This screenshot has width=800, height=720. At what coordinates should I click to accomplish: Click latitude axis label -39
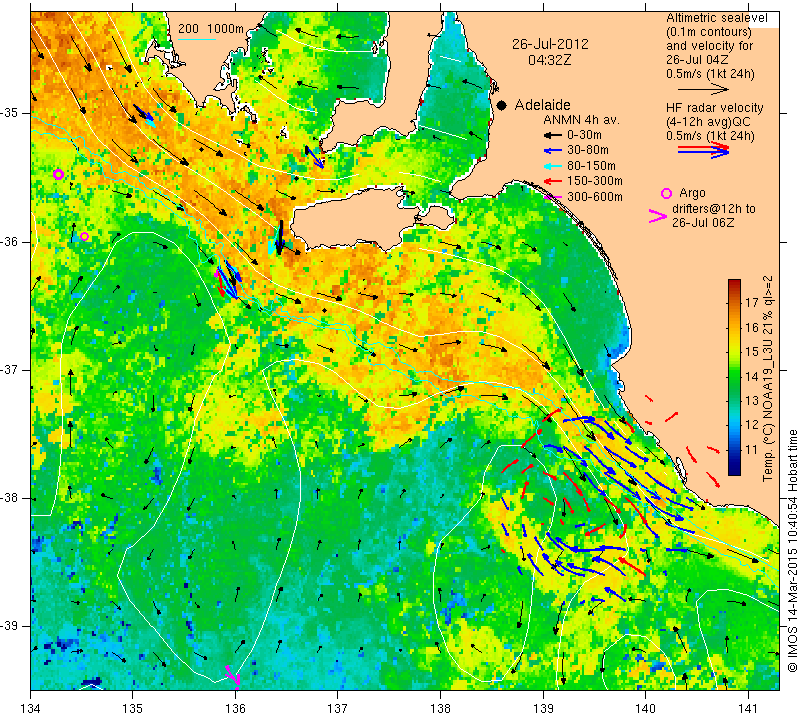[11, 626]
